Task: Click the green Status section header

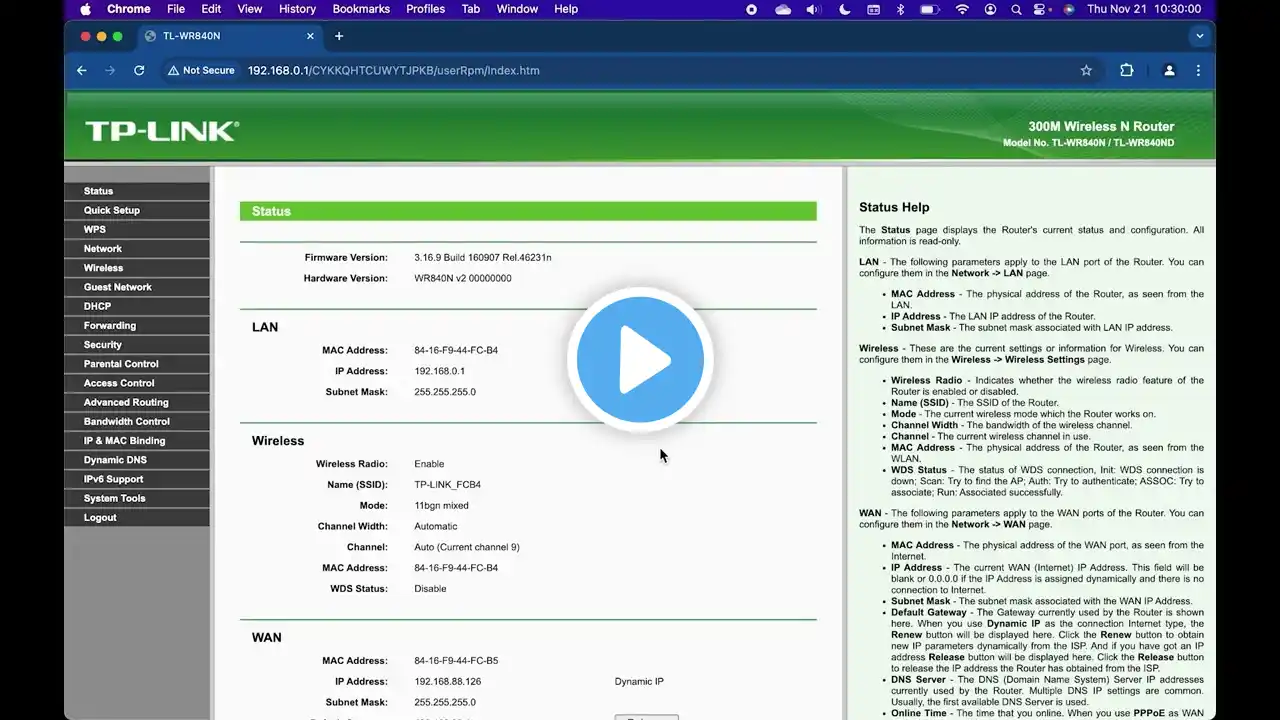Action: tap(528, 211)
